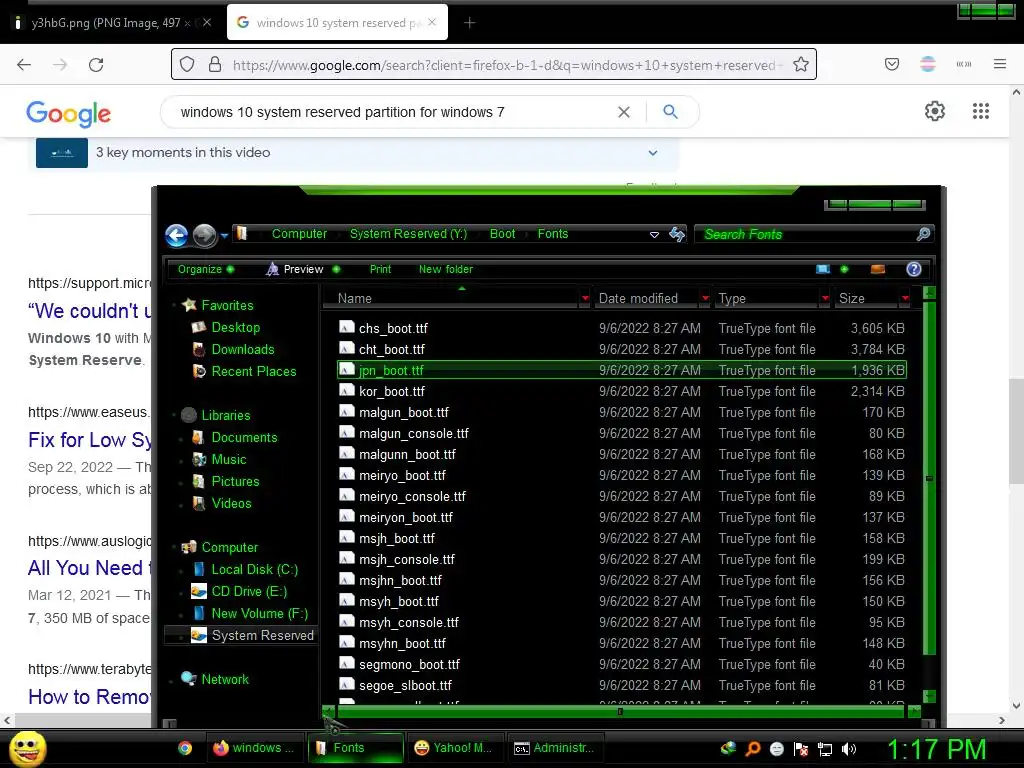Launch Chrome from the taskbar
This screenshot has width=1024, height=768.
[185, 748]
